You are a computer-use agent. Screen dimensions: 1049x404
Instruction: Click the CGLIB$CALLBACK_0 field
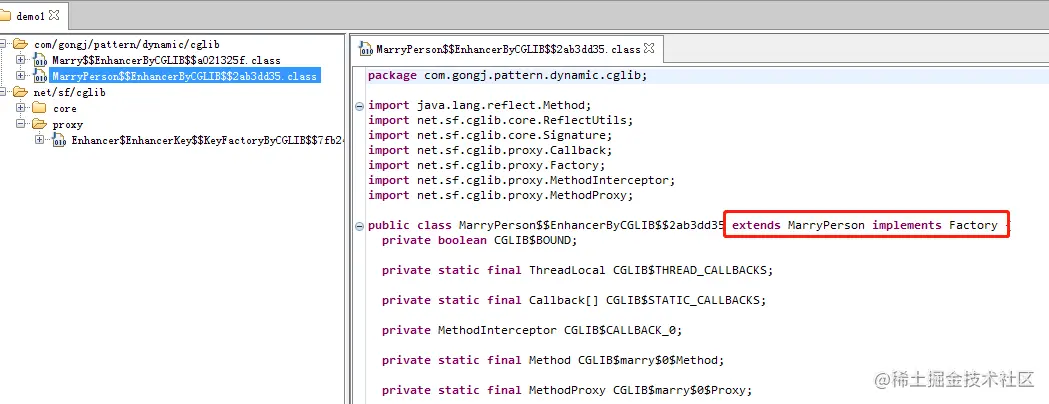(x=532, y=330)
